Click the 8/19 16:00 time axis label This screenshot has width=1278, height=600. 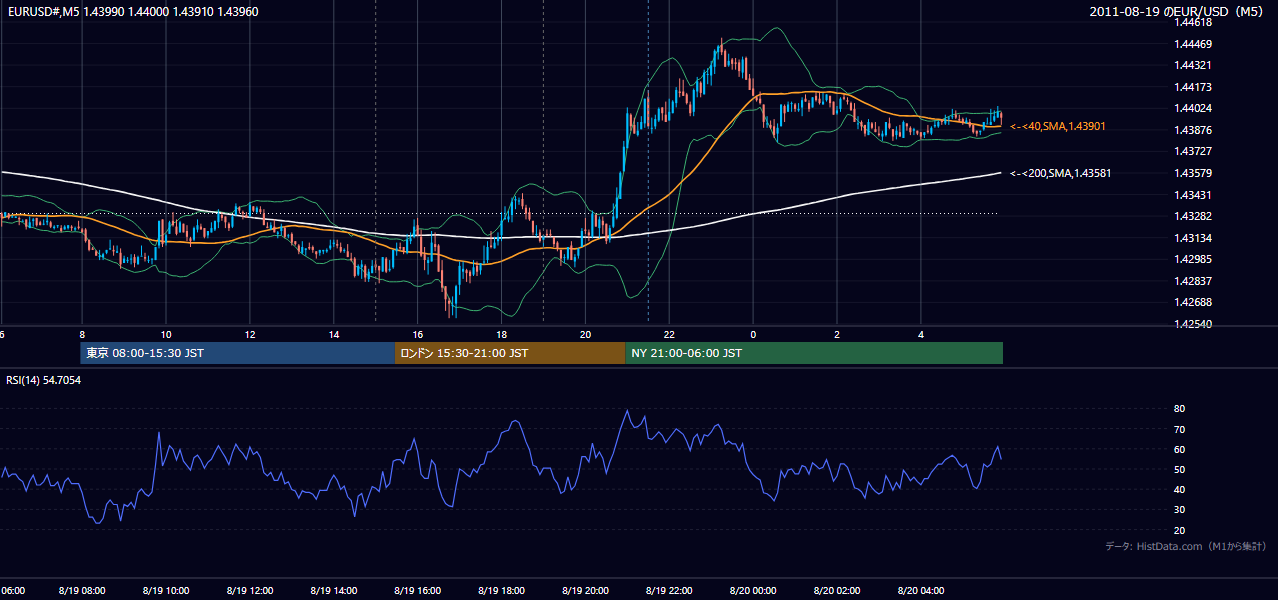[418, 590]
